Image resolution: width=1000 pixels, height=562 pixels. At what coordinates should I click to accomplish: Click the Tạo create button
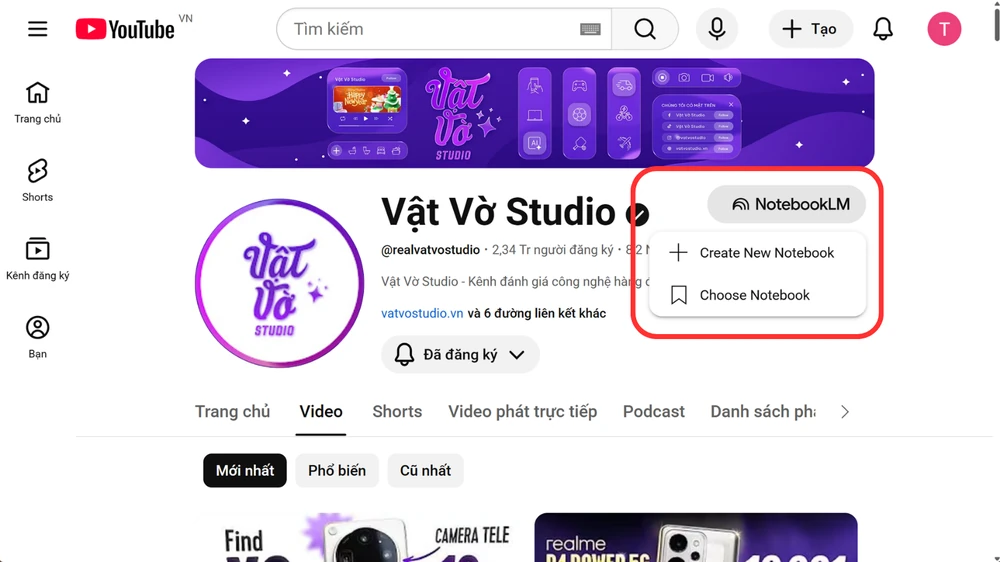[x=811, y=29]
